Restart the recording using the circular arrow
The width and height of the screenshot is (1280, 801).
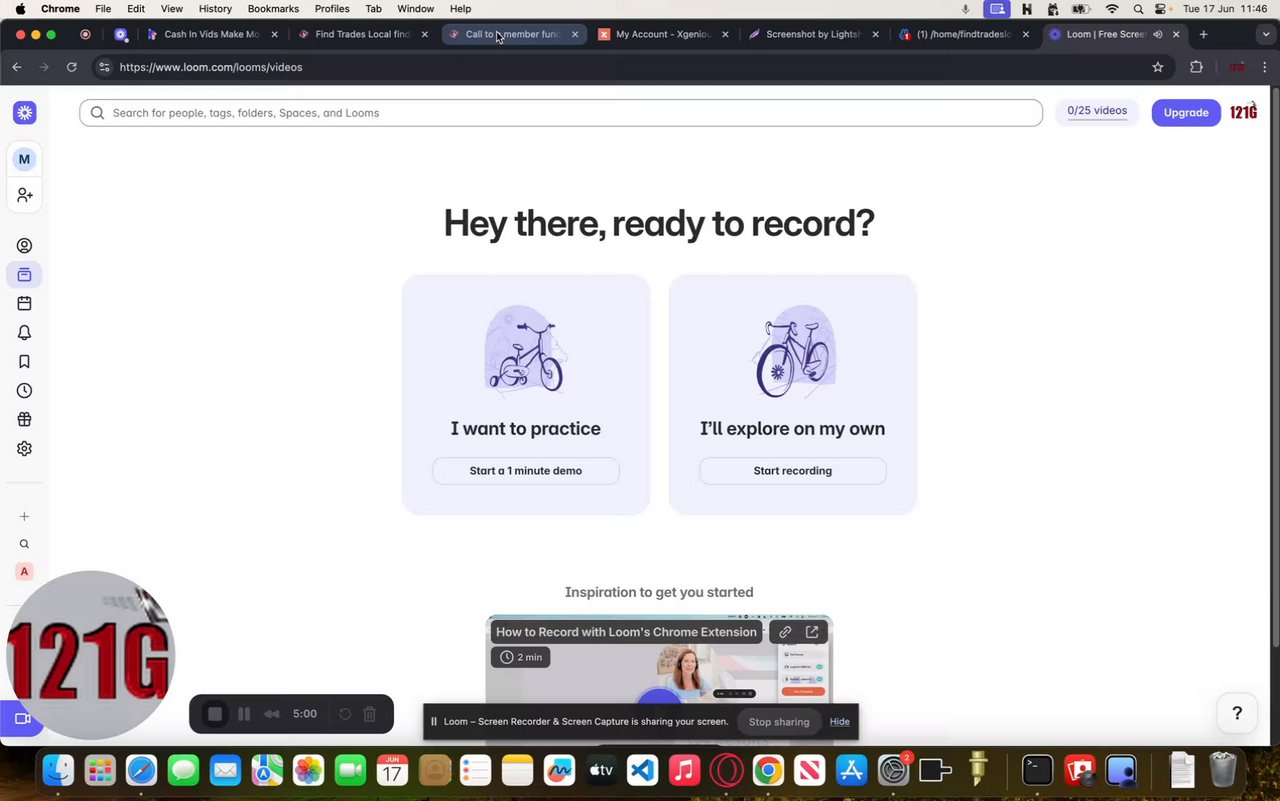click(x=345, y=714)
